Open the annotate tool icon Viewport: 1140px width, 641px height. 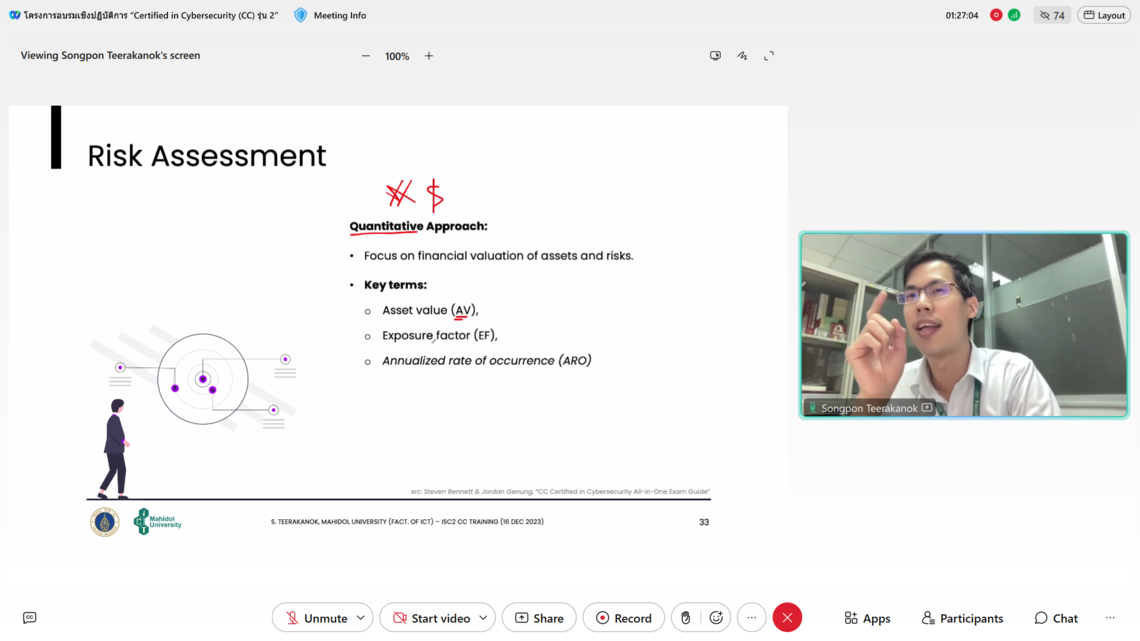(x=742, y=56)
